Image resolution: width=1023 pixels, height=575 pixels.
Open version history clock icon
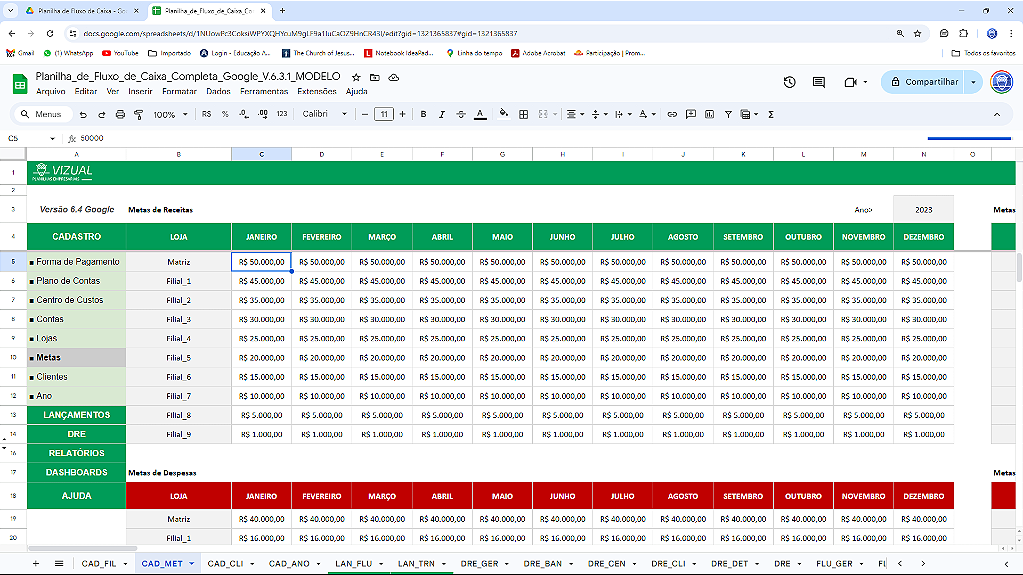789,82
